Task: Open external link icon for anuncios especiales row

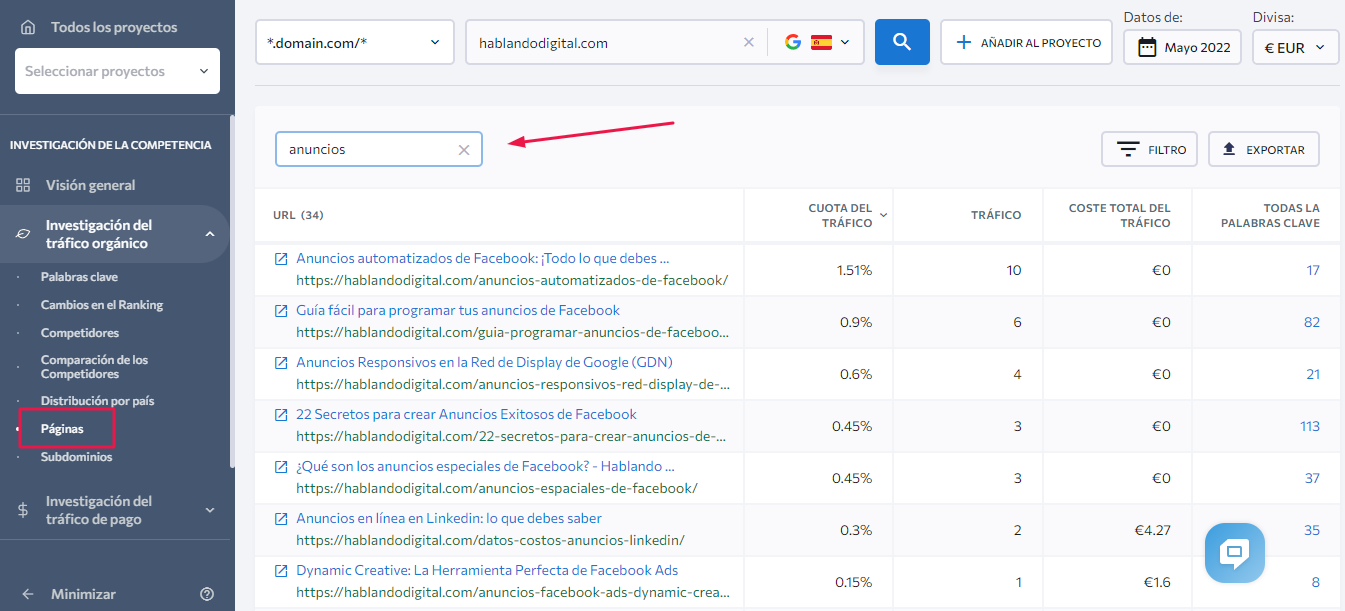Action: click(x=281, y=467)
